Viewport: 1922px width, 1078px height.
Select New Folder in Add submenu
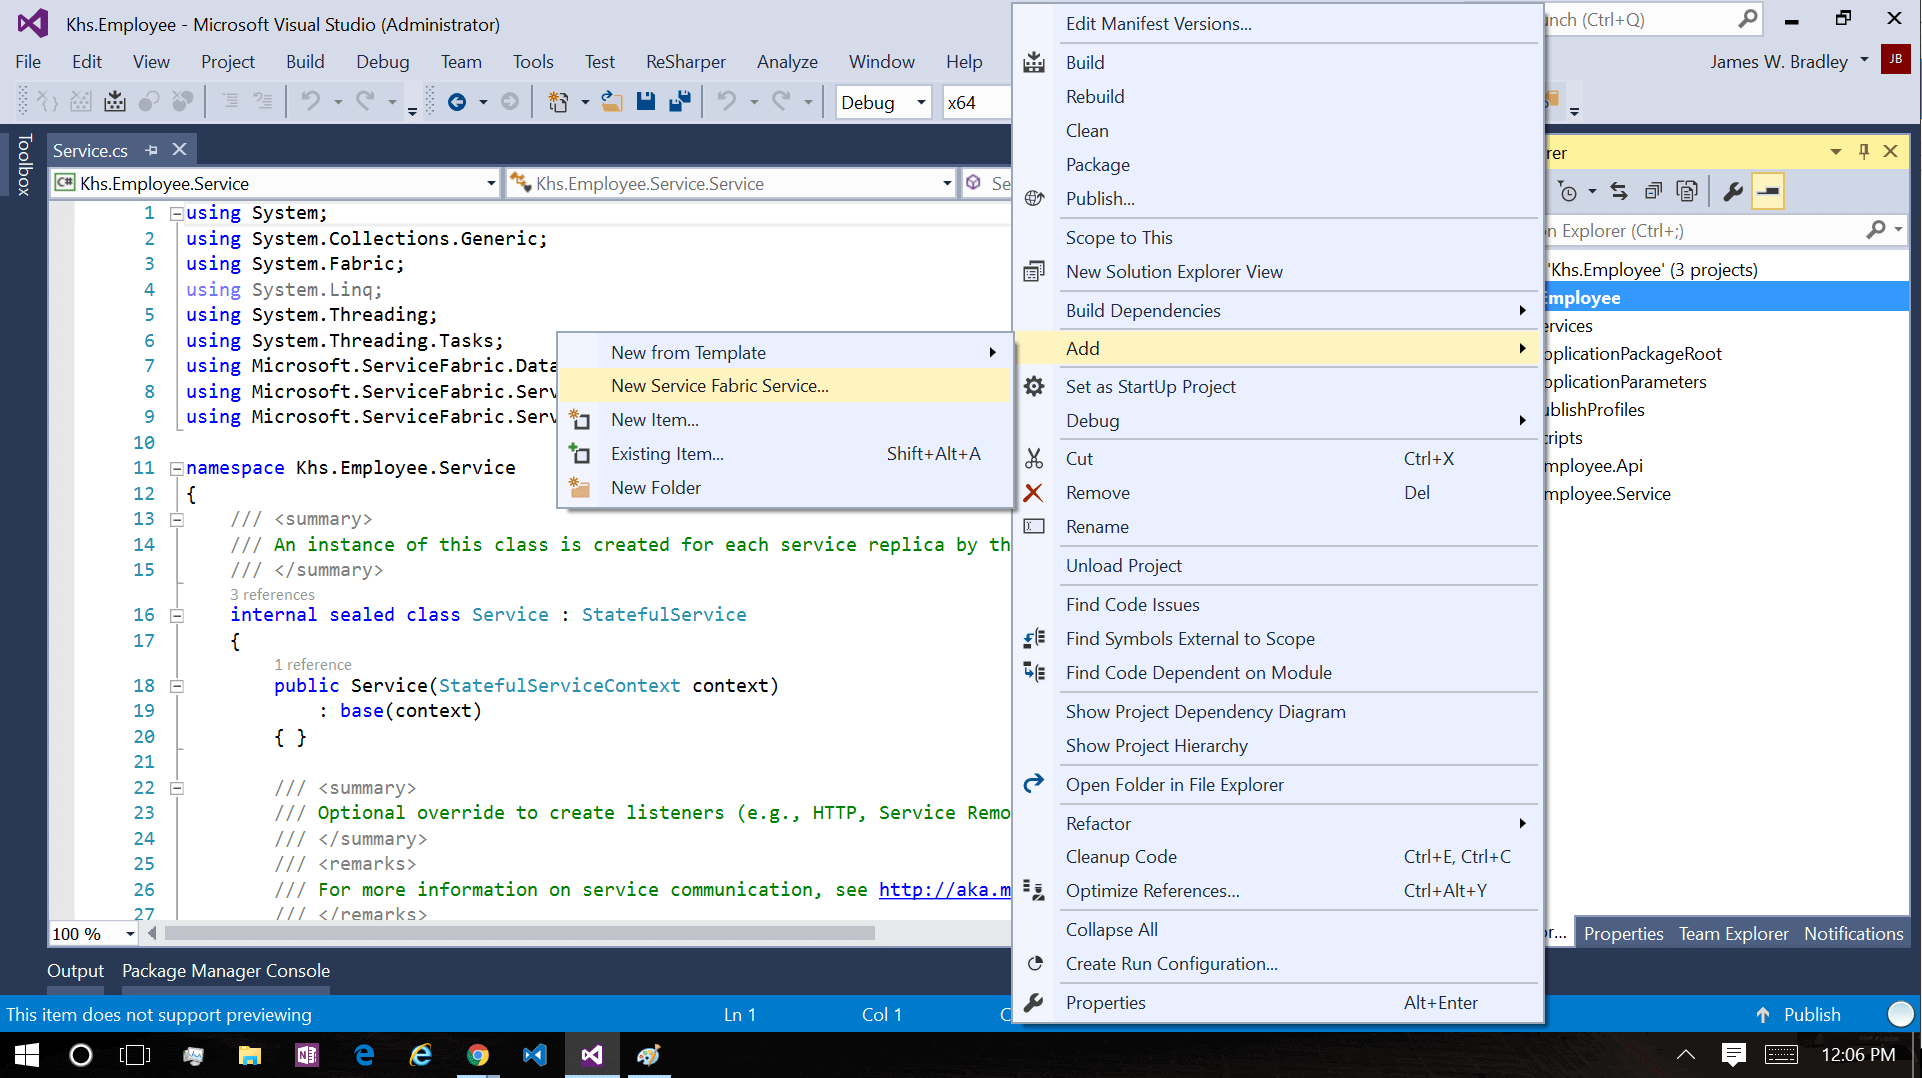click(784, 488)
